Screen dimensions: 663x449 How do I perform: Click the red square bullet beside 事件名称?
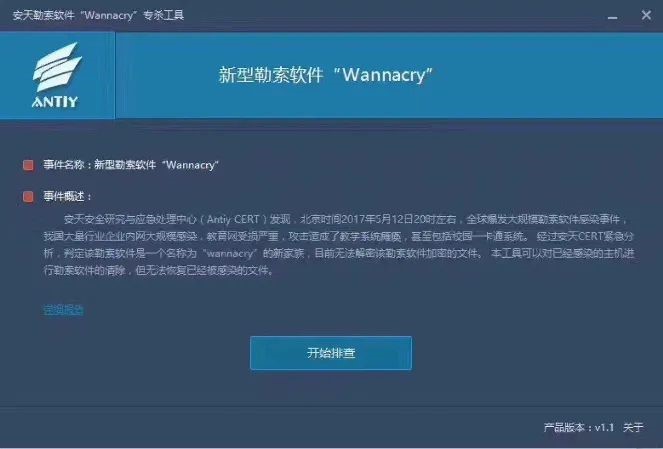point(28,165)
